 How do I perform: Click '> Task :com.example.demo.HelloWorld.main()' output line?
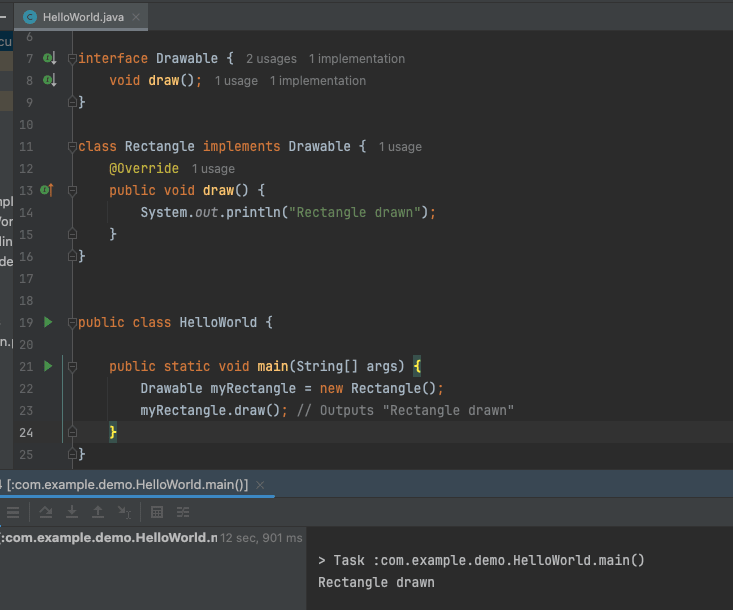(481, 560)
